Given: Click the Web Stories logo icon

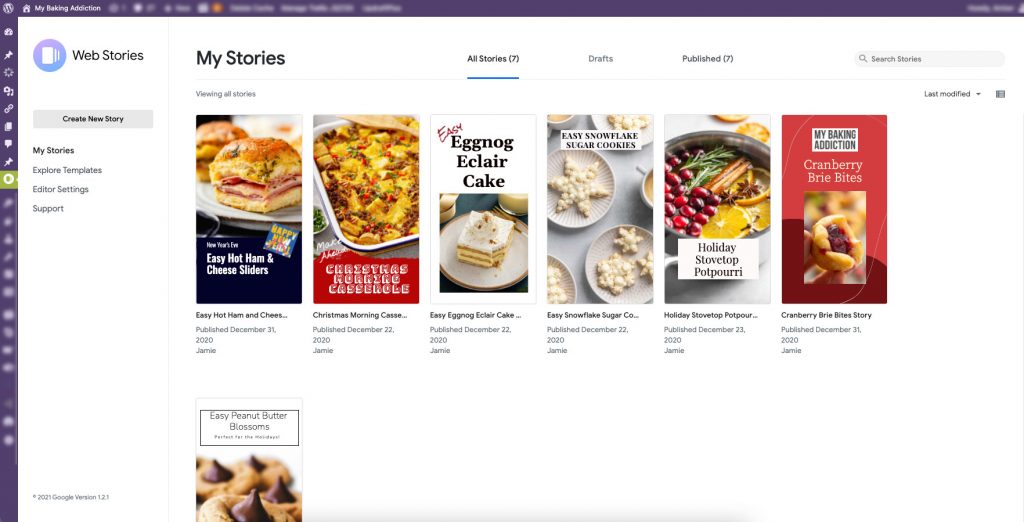Looking at the screenshot, I should coord(49,56).
